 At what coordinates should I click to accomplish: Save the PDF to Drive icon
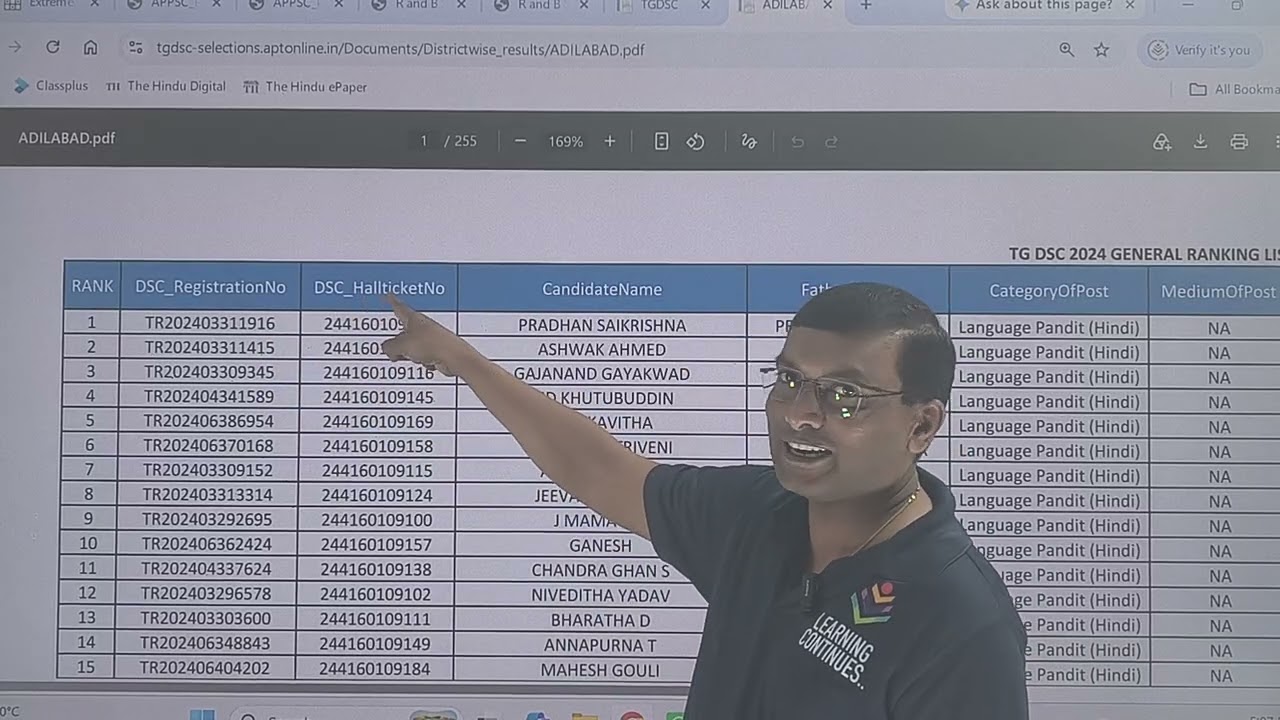(1161, 142)
